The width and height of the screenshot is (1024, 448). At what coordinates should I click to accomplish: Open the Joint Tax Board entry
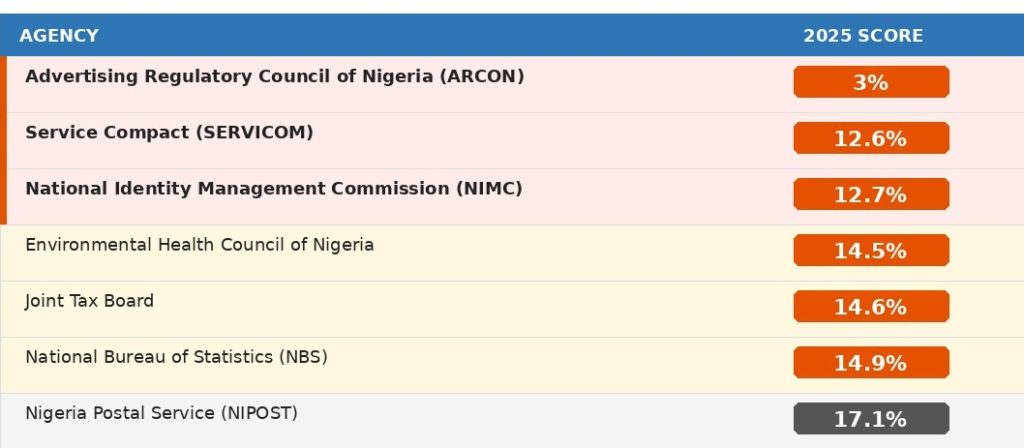[89, 300]
